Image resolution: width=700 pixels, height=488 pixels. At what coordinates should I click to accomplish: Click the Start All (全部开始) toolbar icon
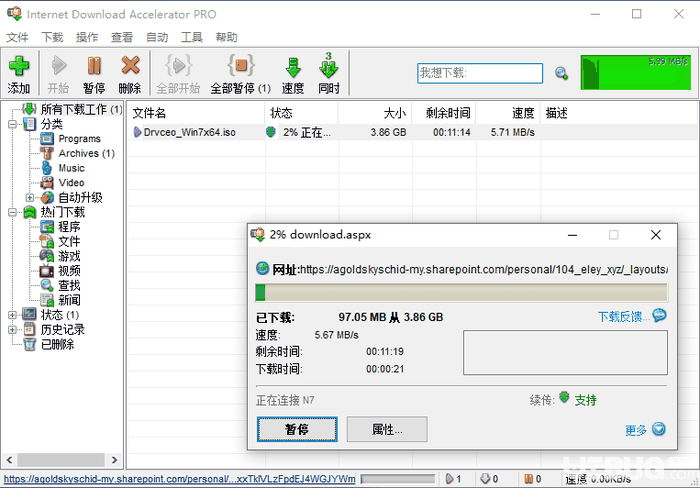179,66
